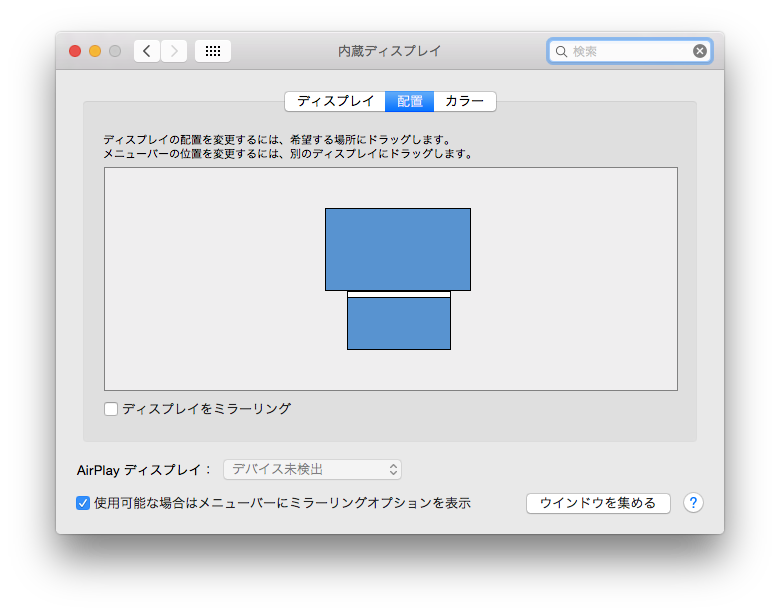Open the AirPlay ディスプレイ dropdown
780x614 pixels.
click(x=312, y=469)
